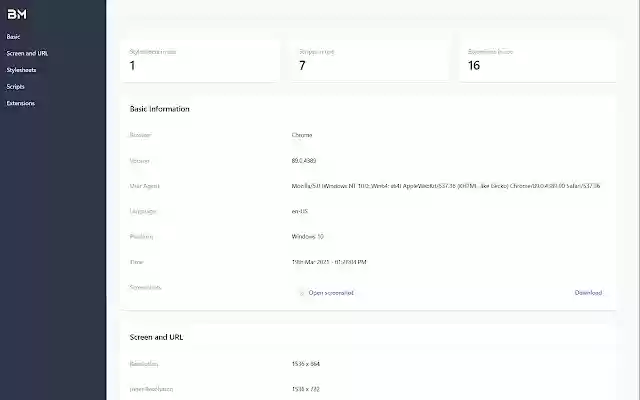Click the Open screenshot link
The width and height of the screenshot is (640, 400).
[331, 293]
